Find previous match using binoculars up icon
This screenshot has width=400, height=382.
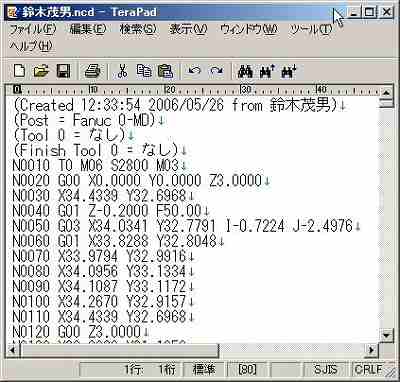coord(267,71)
